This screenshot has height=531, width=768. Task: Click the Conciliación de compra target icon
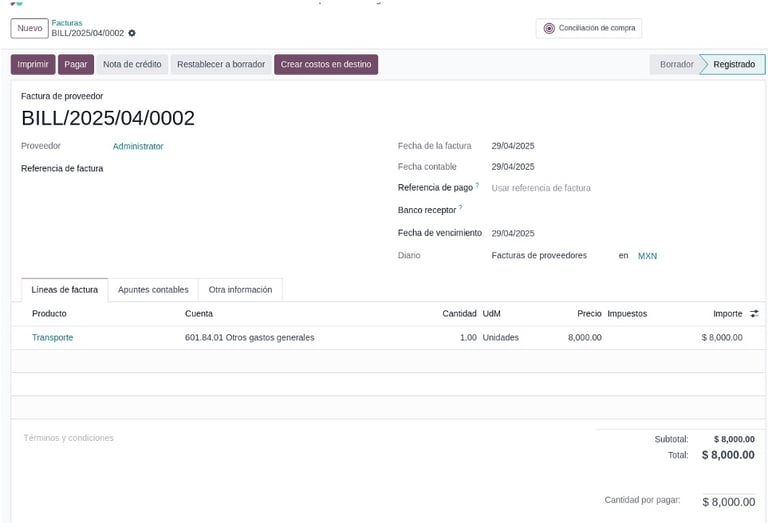(x=549, y=28)
